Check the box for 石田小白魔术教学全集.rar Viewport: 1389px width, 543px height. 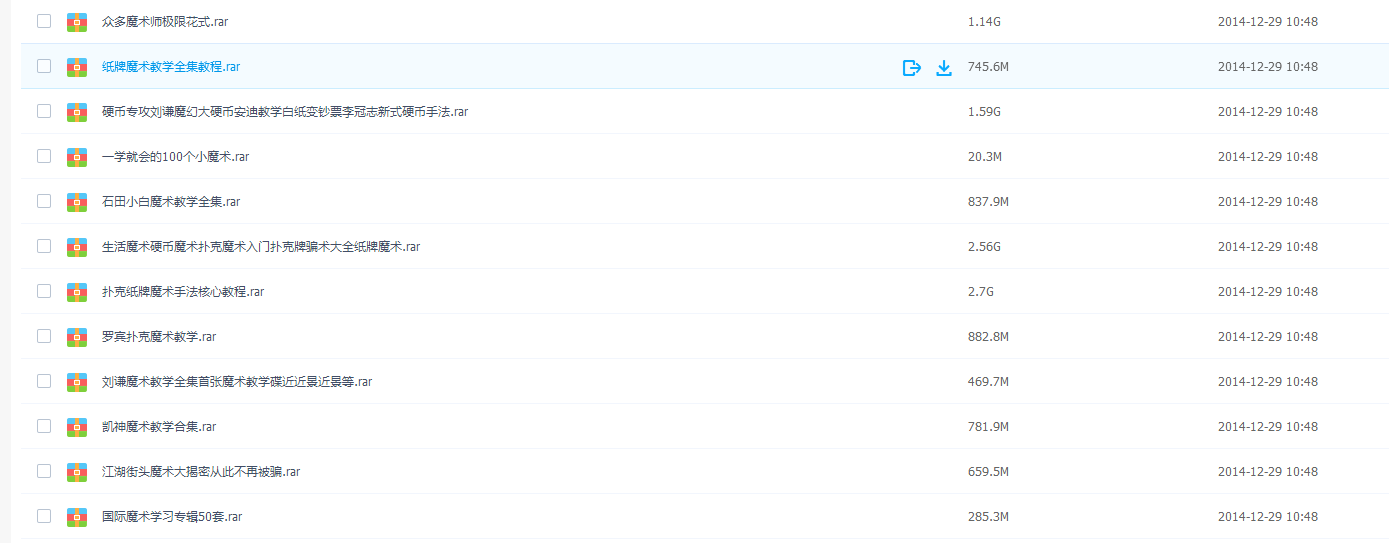click(44, 201)
